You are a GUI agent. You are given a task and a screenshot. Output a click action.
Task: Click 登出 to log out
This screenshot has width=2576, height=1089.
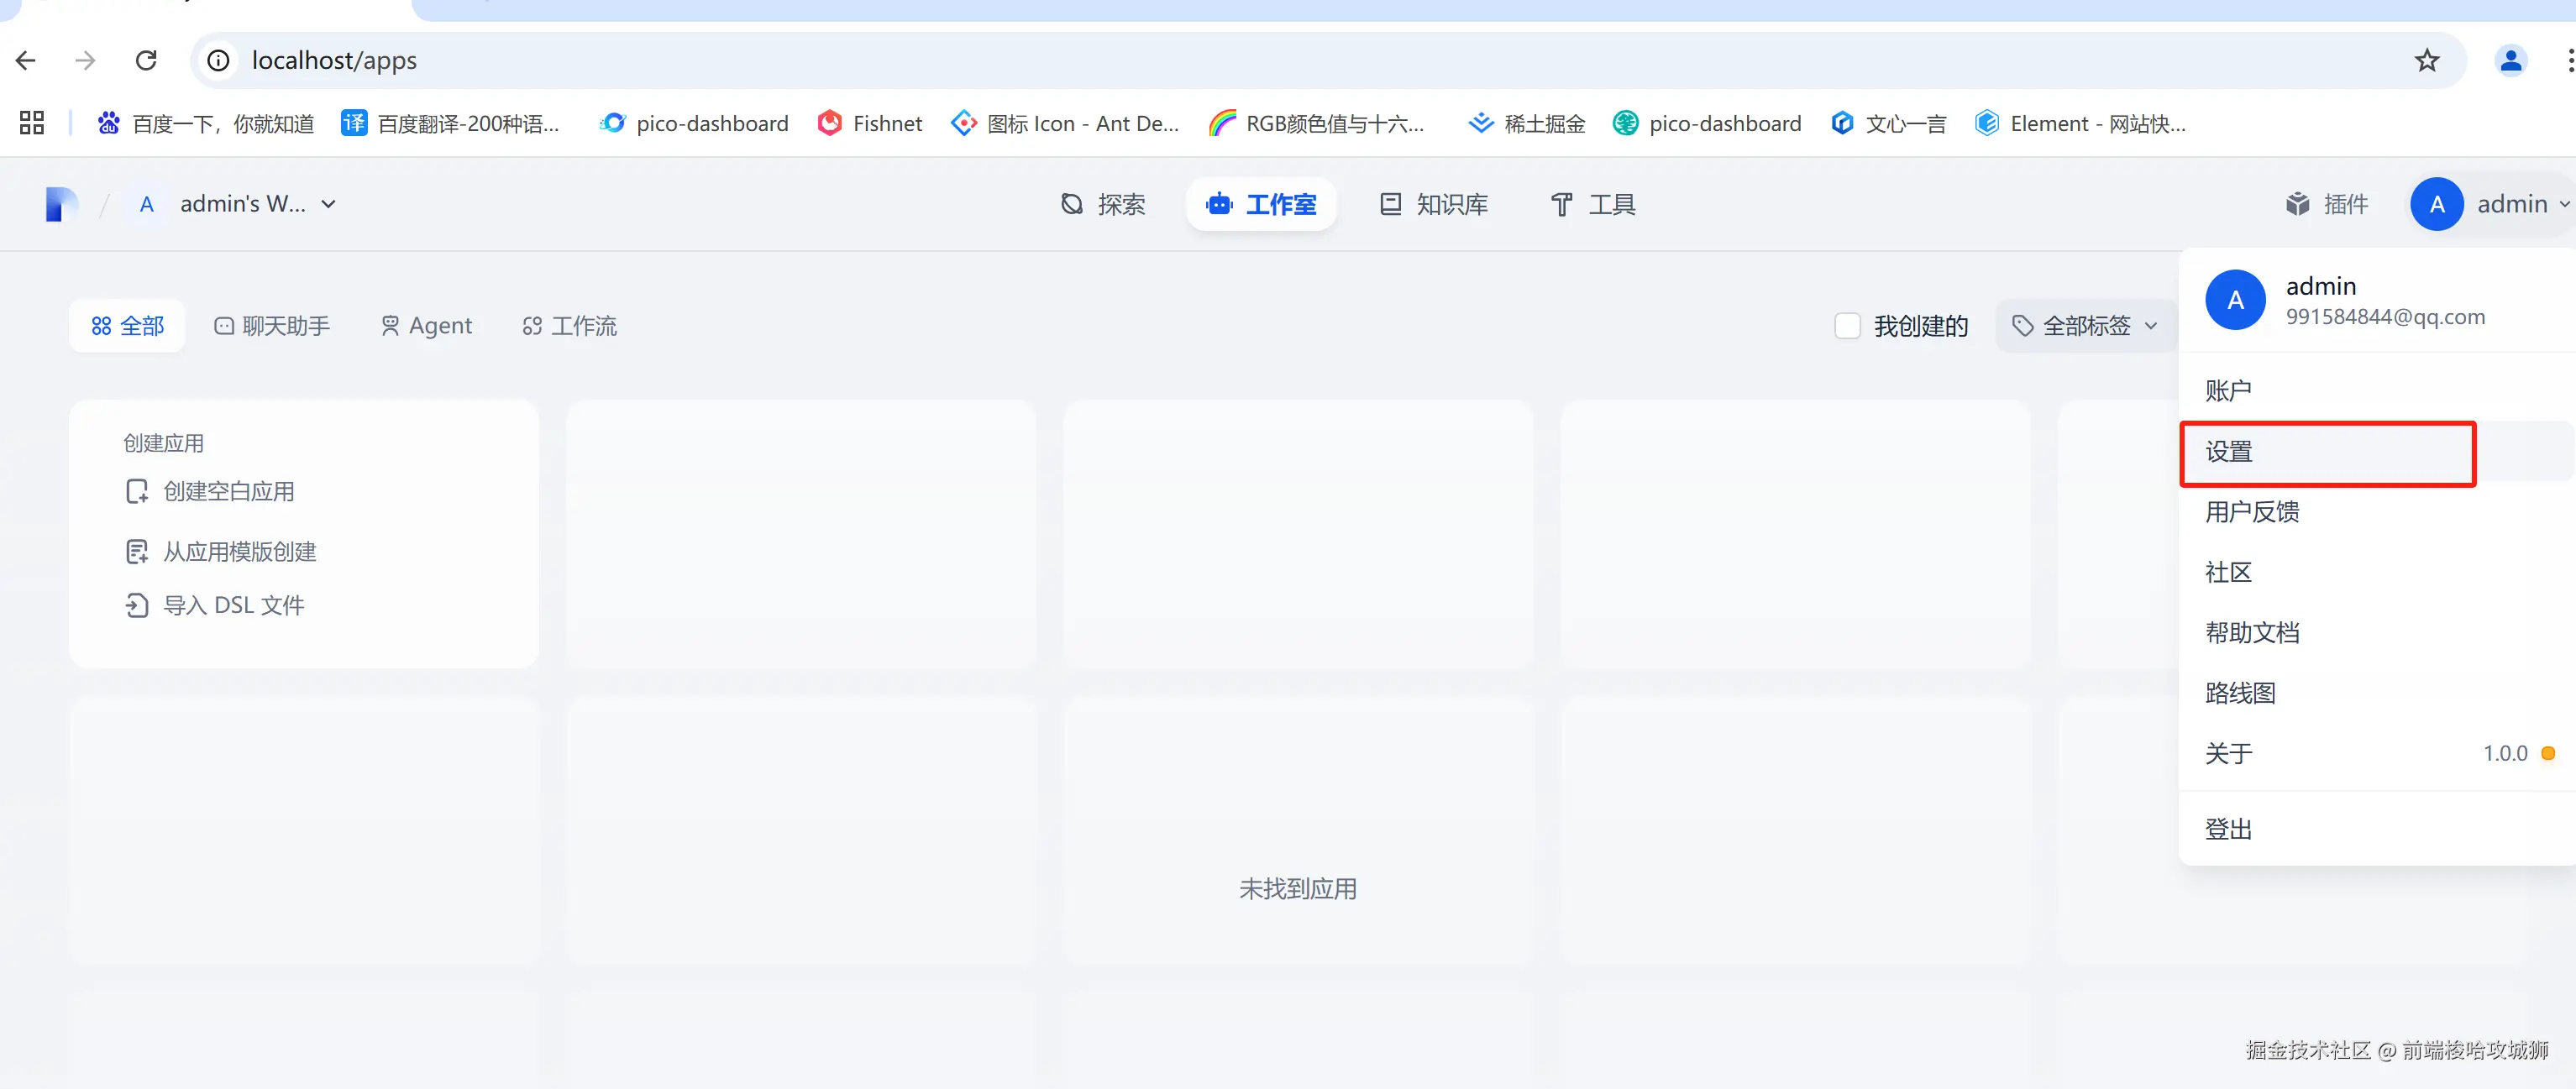[2229, 829]
